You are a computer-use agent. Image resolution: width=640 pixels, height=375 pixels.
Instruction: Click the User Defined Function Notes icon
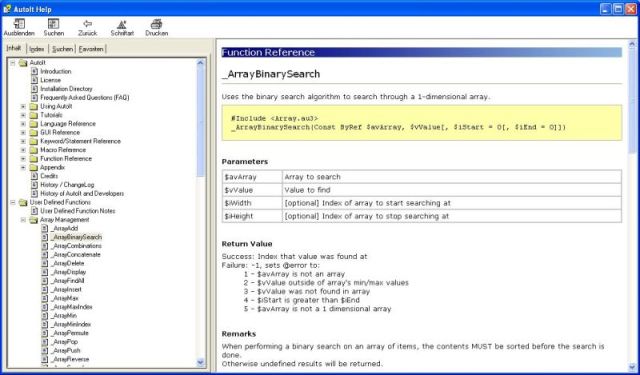[x=34, y=211]
